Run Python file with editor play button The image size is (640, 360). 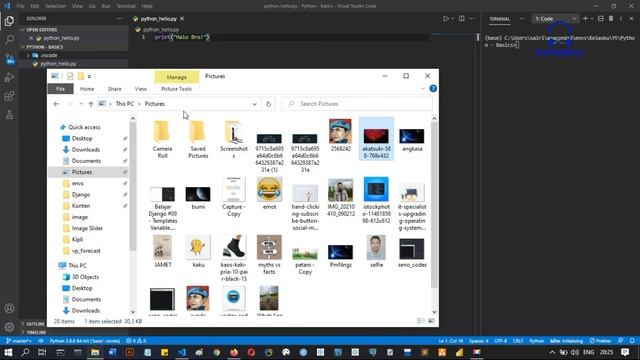(446, 19)
